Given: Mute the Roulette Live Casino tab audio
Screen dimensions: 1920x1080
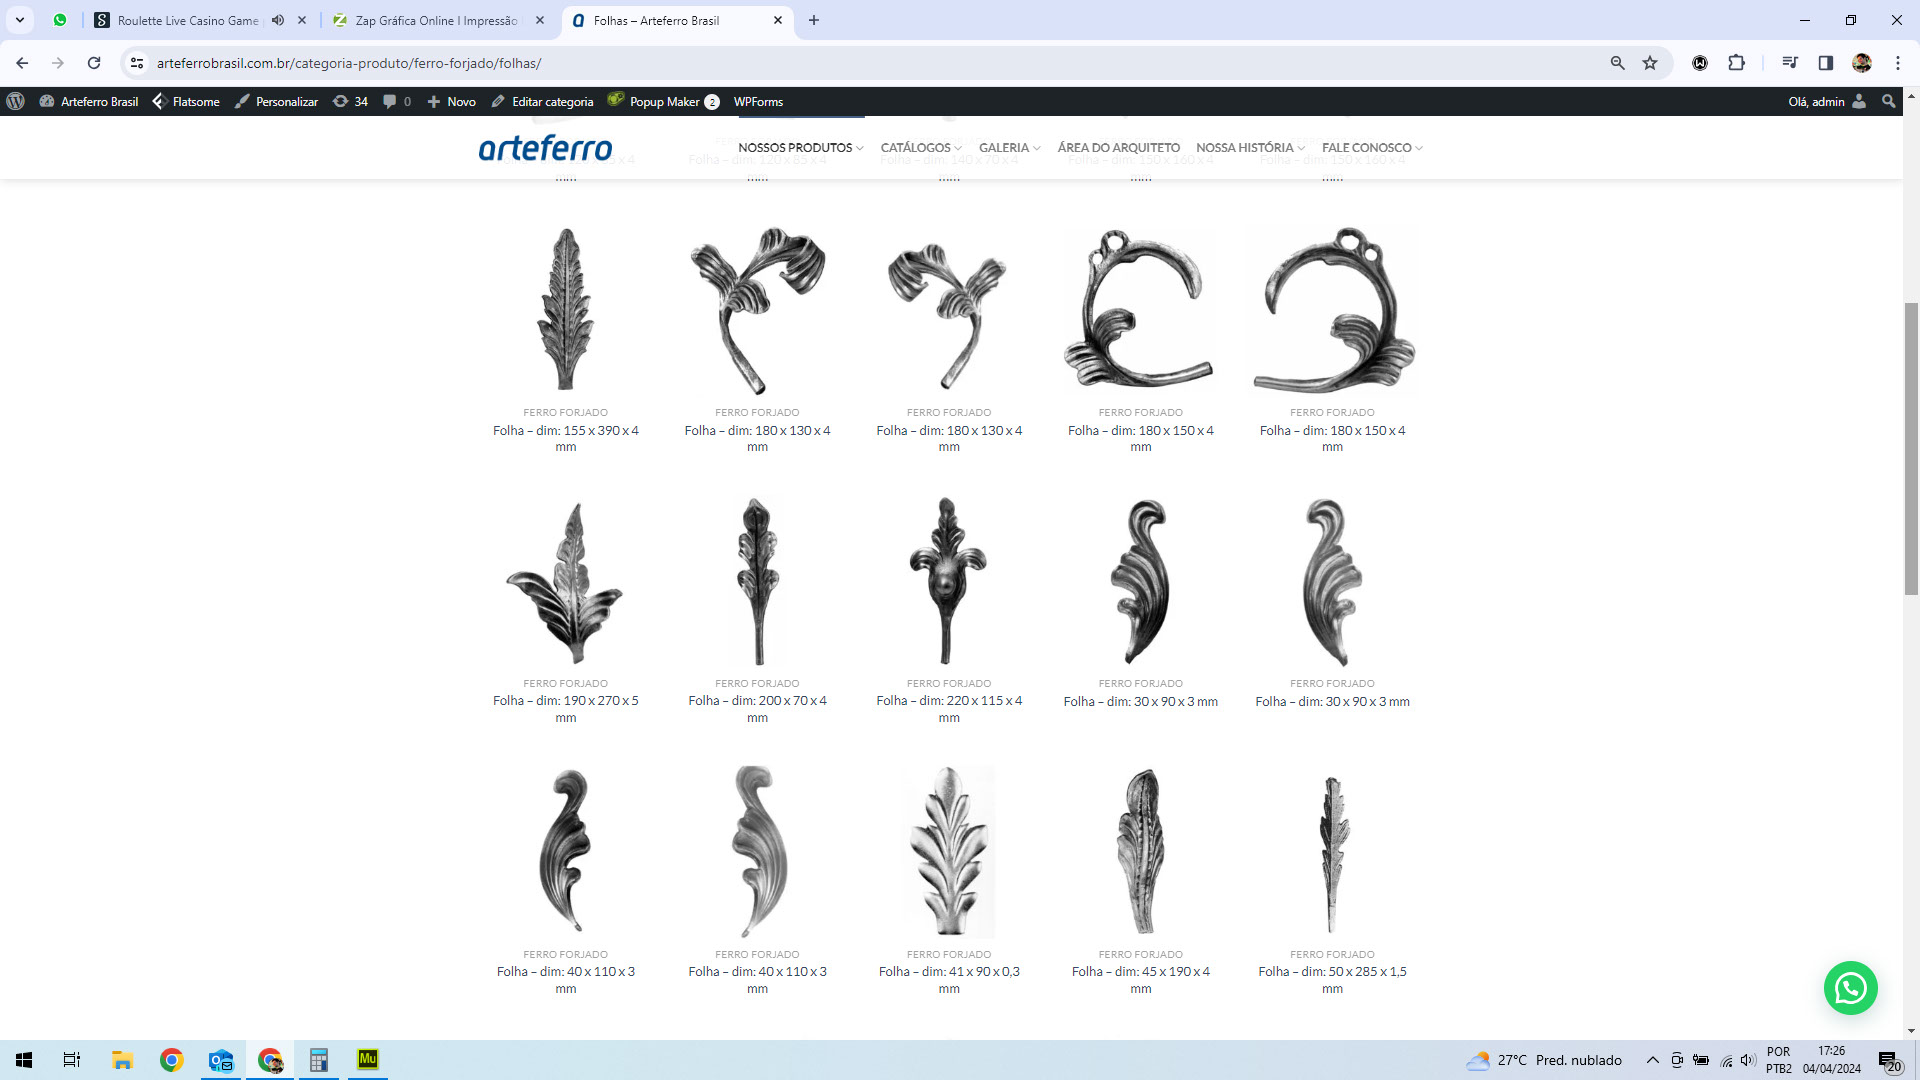Looking at the screenshot, I should pyautogui.click(x=278, y=20).
